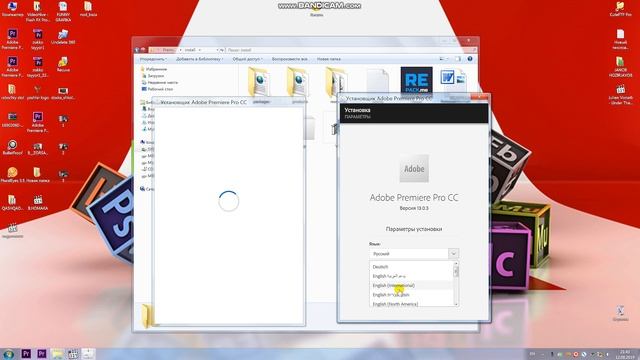Select the blank white file icon in Explorer
640x360 pixels.
tap(378, 81)
